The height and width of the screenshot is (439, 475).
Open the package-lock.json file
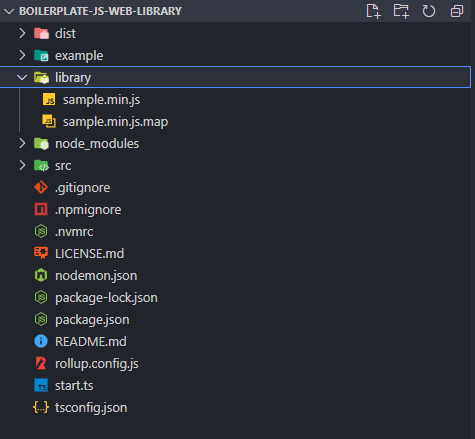pyautogui.click(x=106, y=298)
